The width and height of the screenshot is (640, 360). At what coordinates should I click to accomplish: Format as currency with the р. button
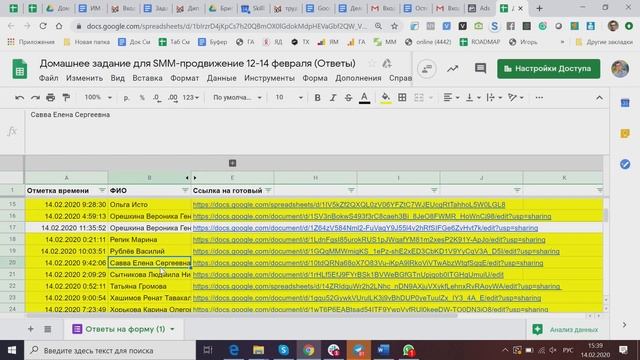[x=127, y=98]
